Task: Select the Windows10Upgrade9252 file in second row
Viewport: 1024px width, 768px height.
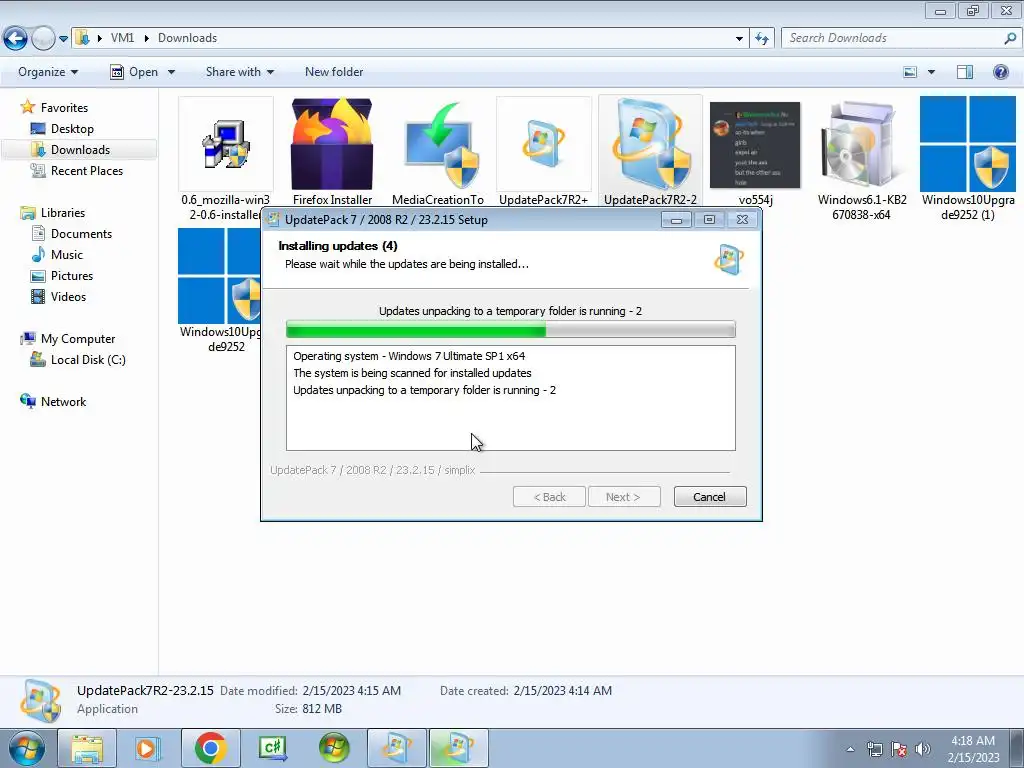Action: [219, 276]
